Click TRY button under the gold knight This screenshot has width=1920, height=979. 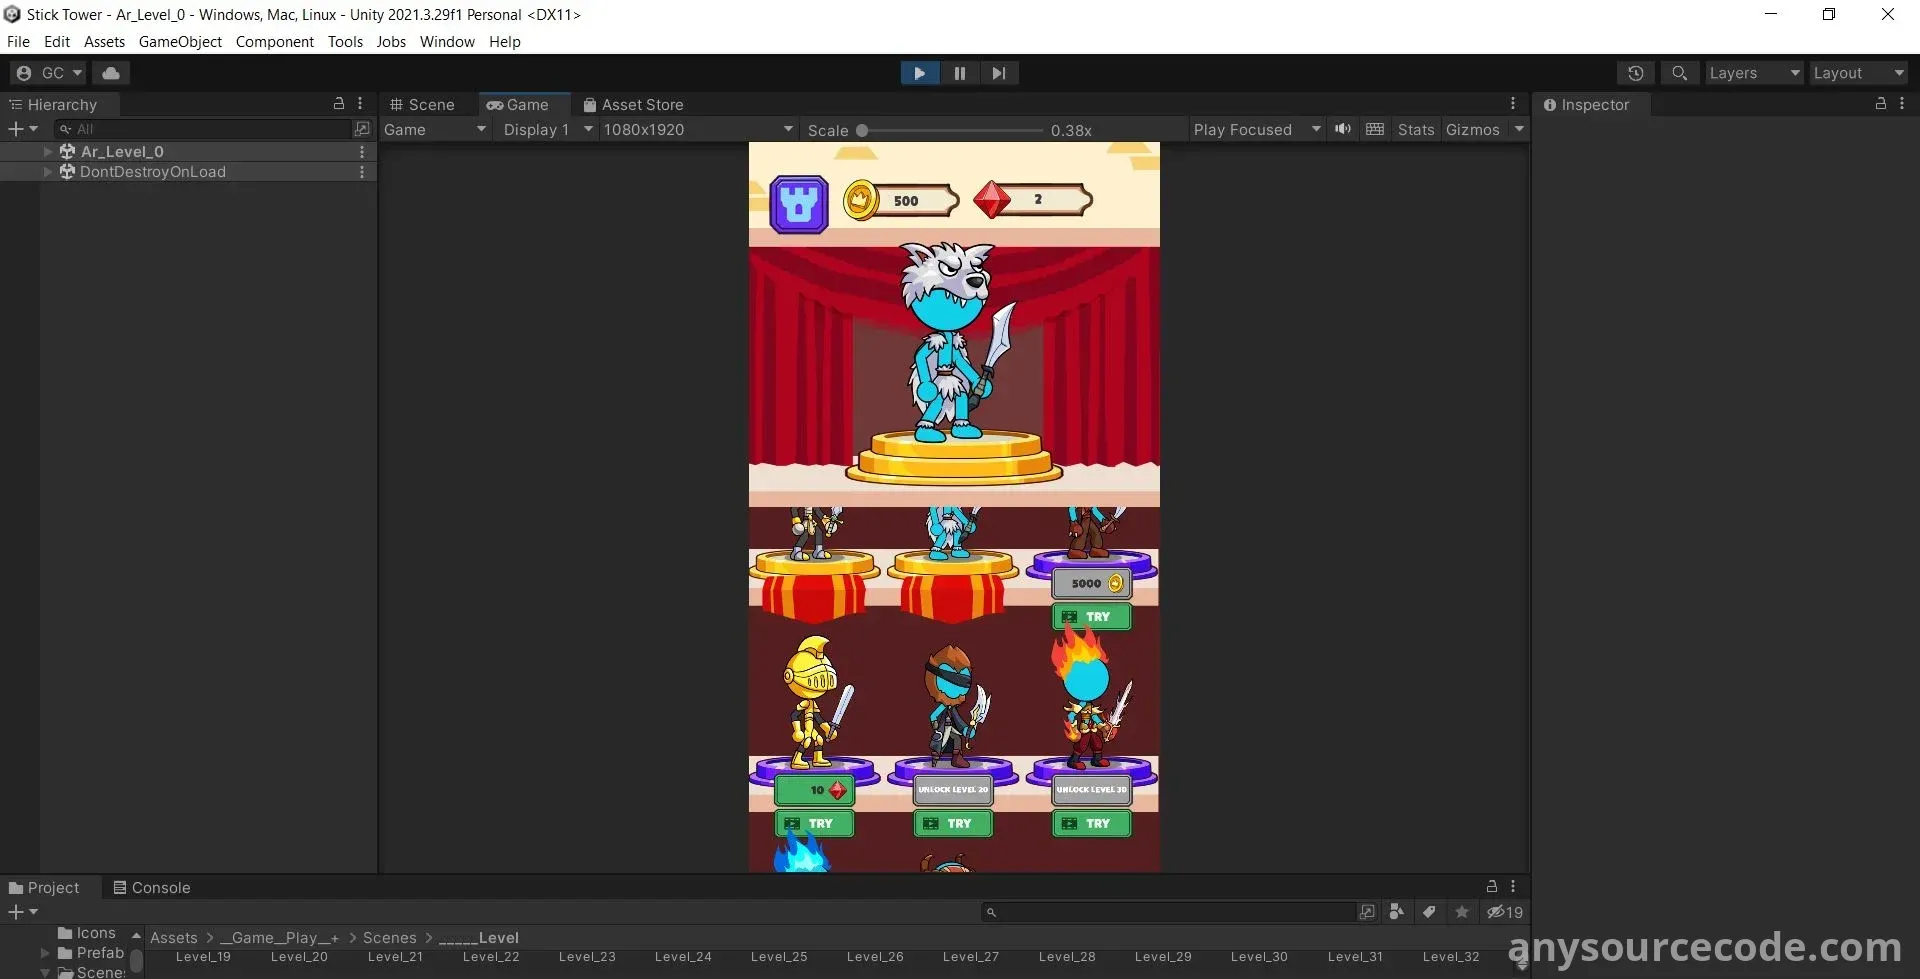coord(814,823)
